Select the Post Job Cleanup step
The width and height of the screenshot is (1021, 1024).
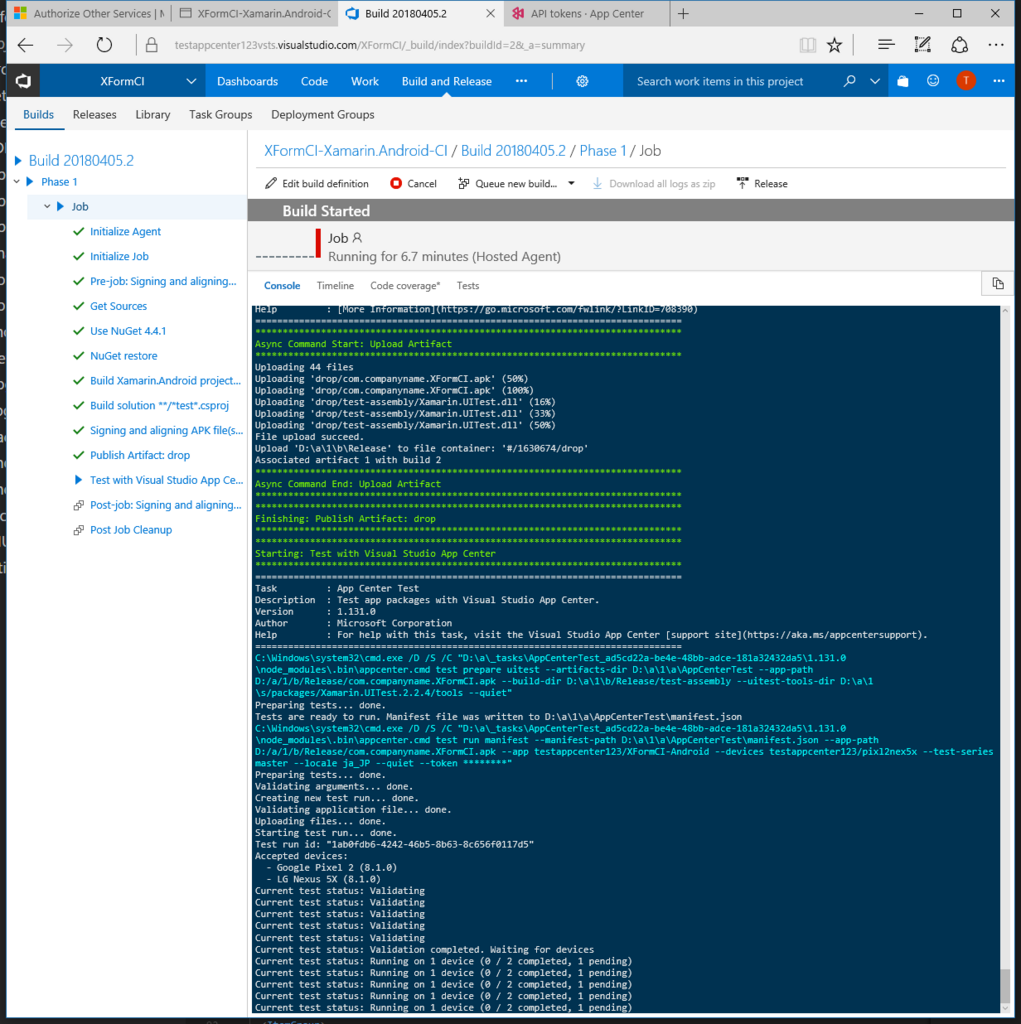pos(131,530)
